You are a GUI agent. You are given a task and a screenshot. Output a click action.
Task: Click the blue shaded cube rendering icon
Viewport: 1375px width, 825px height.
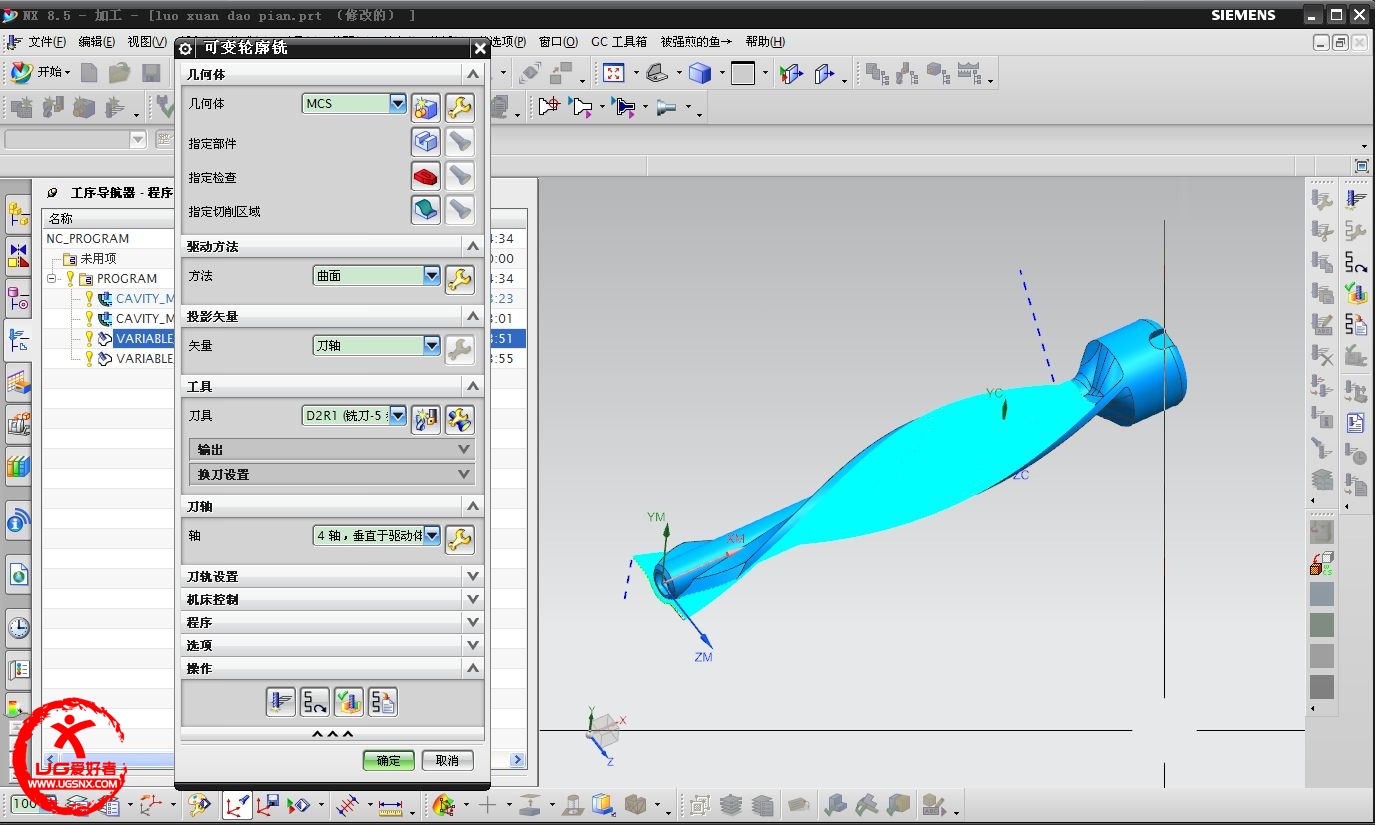[700, 73]
